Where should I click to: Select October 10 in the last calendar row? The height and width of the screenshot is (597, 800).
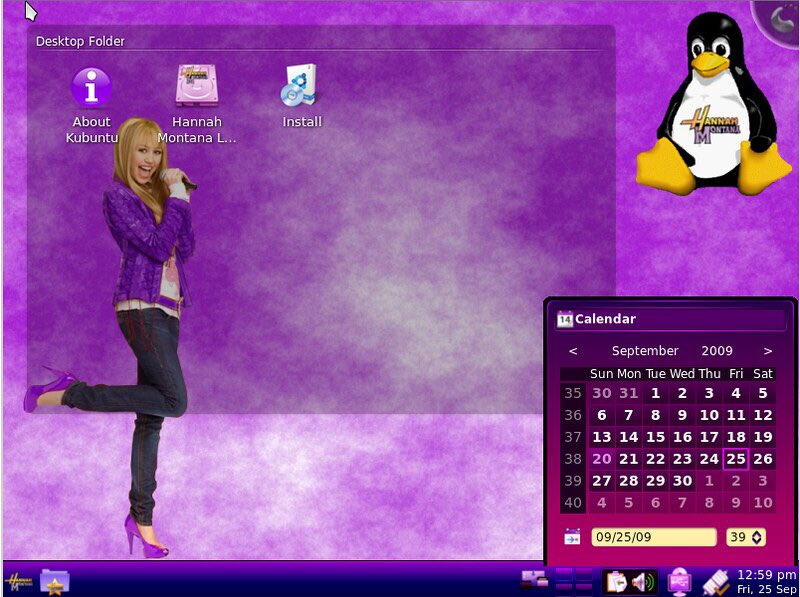763,503
